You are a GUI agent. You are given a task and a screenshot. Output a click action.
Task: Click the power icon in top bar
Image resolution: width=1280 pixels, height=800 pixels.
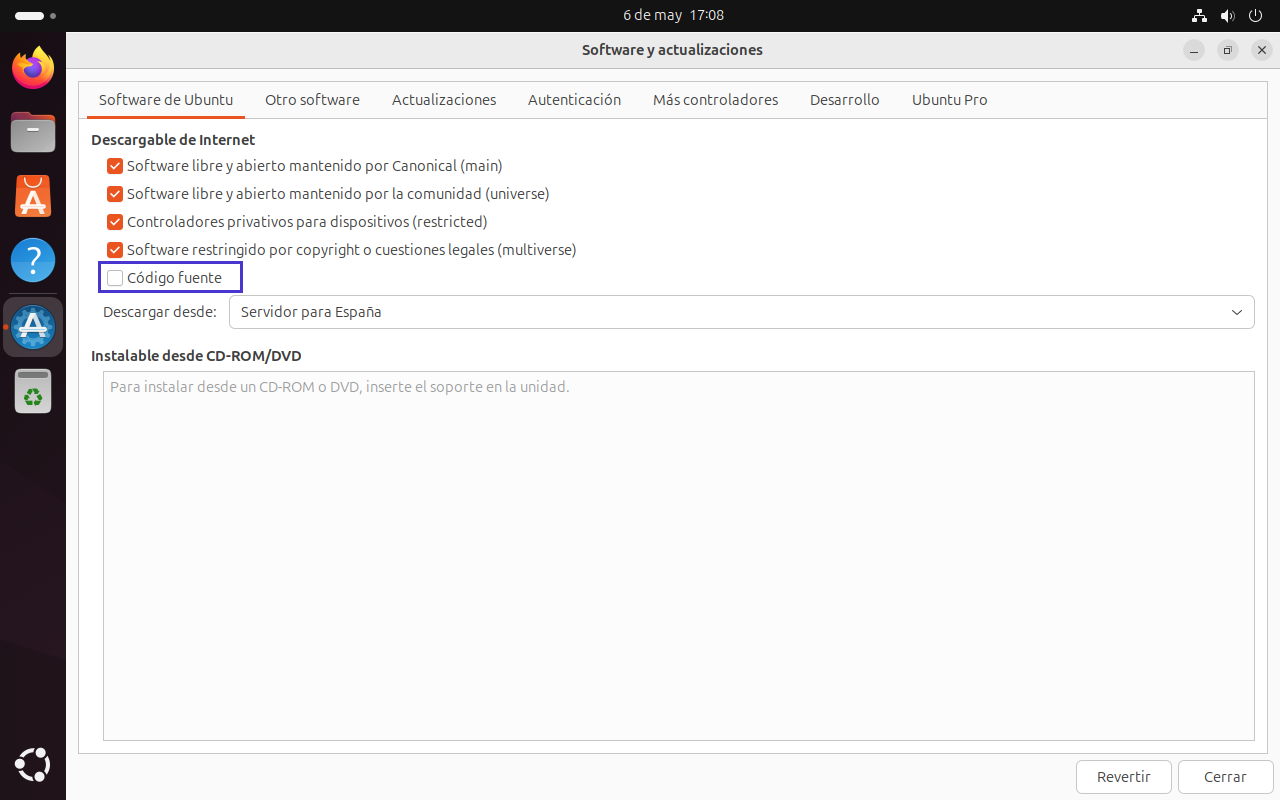pyautogui.click(x=1255, y=16)
